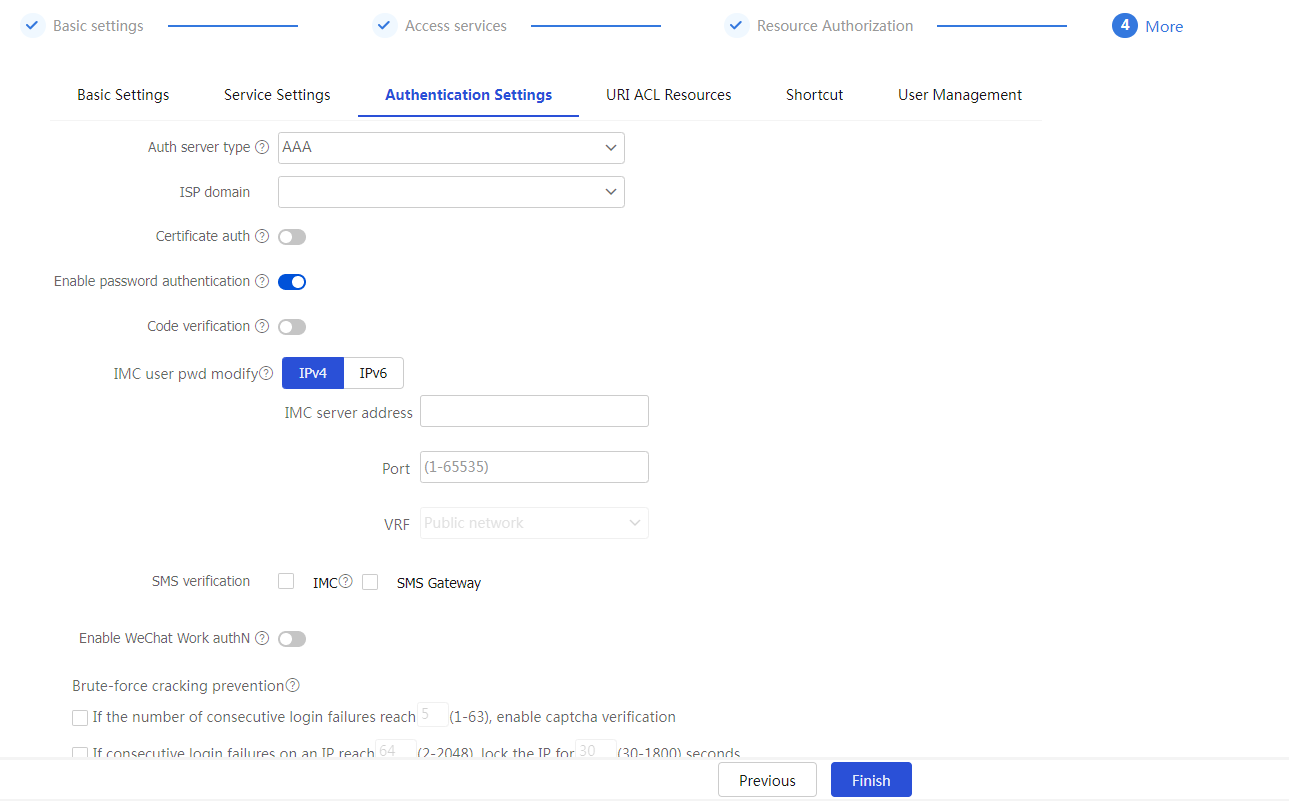Go to the Basic settings wizard step
The width and height of the screenshot is (1289, 801).
click(x=98, y=26)
